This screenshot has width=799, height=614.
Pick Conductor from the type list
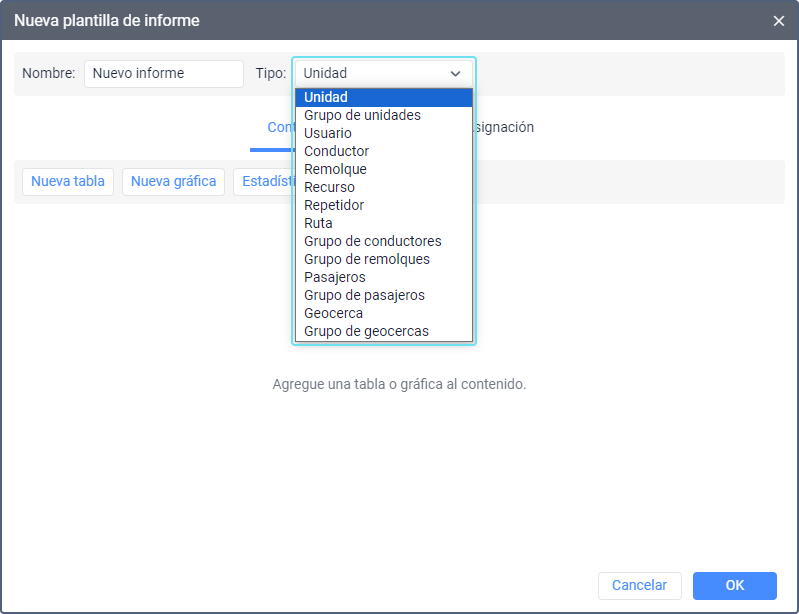(383, 151)
